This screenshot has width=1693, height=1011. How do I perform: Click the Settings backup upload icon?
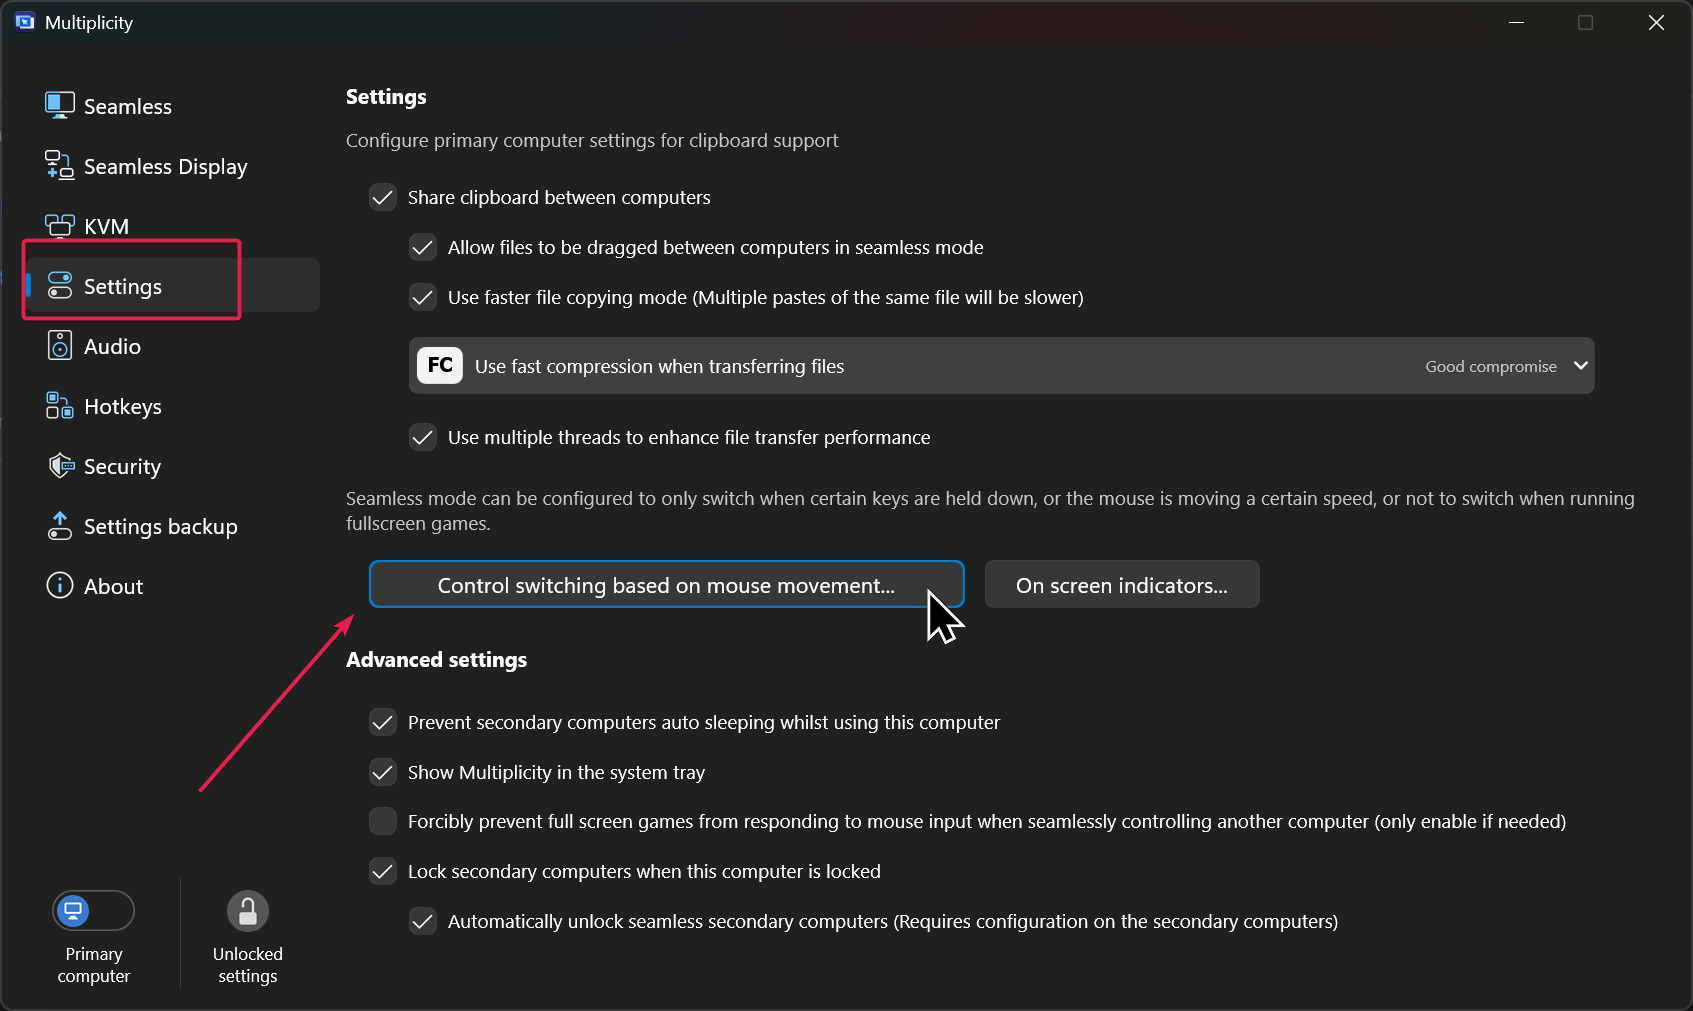(x=60, y=526)
